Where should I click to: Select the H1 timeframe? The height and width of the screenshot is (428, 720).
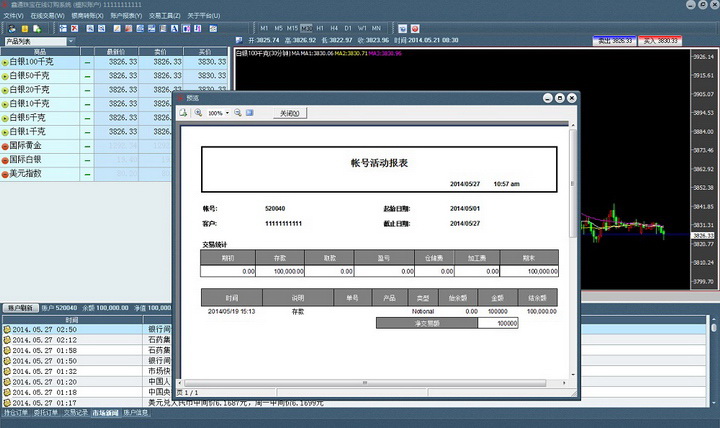320,28
